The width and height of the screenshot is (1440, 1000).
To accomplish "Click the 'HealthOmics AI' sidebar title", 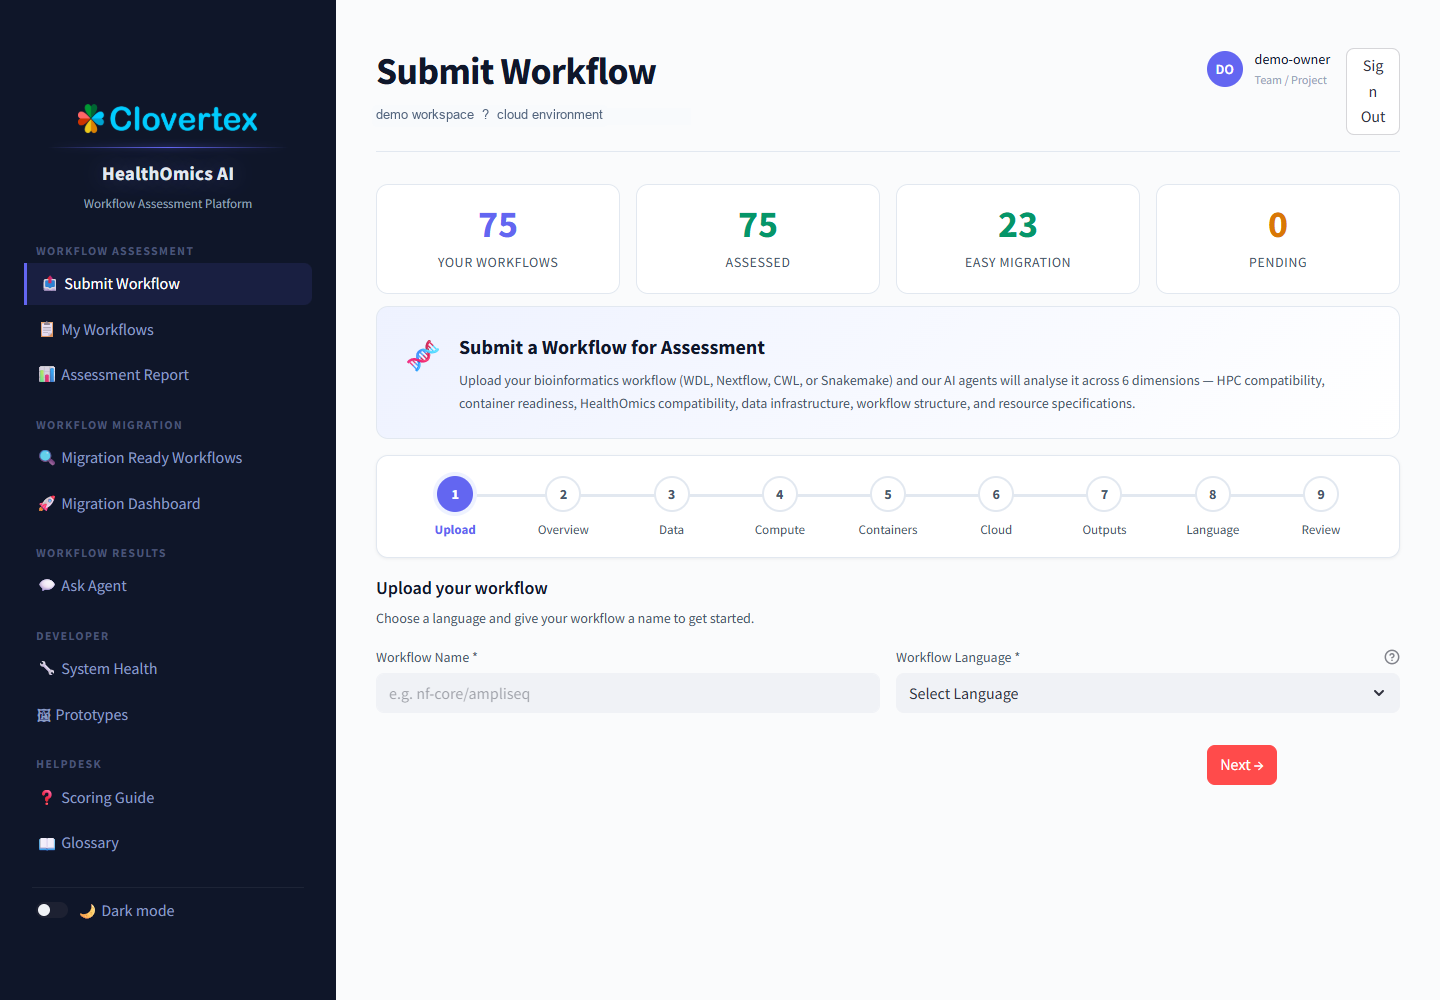I will pos(168,174).
